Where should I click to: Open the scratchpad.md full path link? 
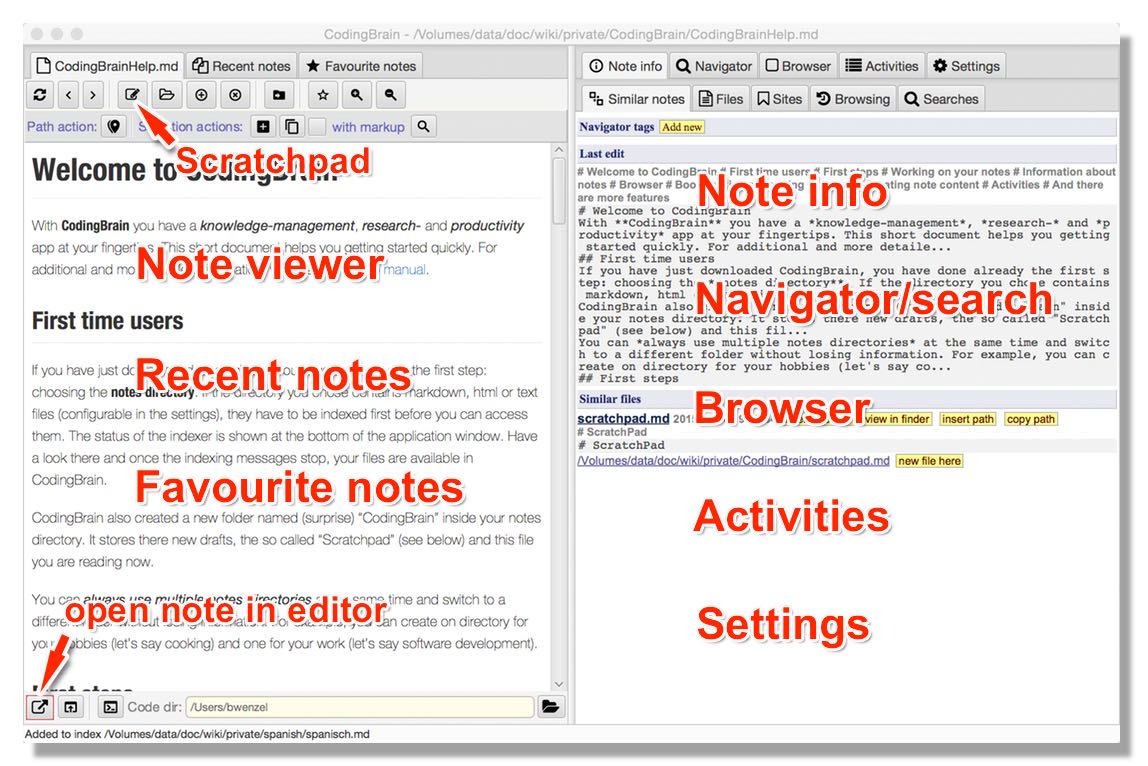734,461
